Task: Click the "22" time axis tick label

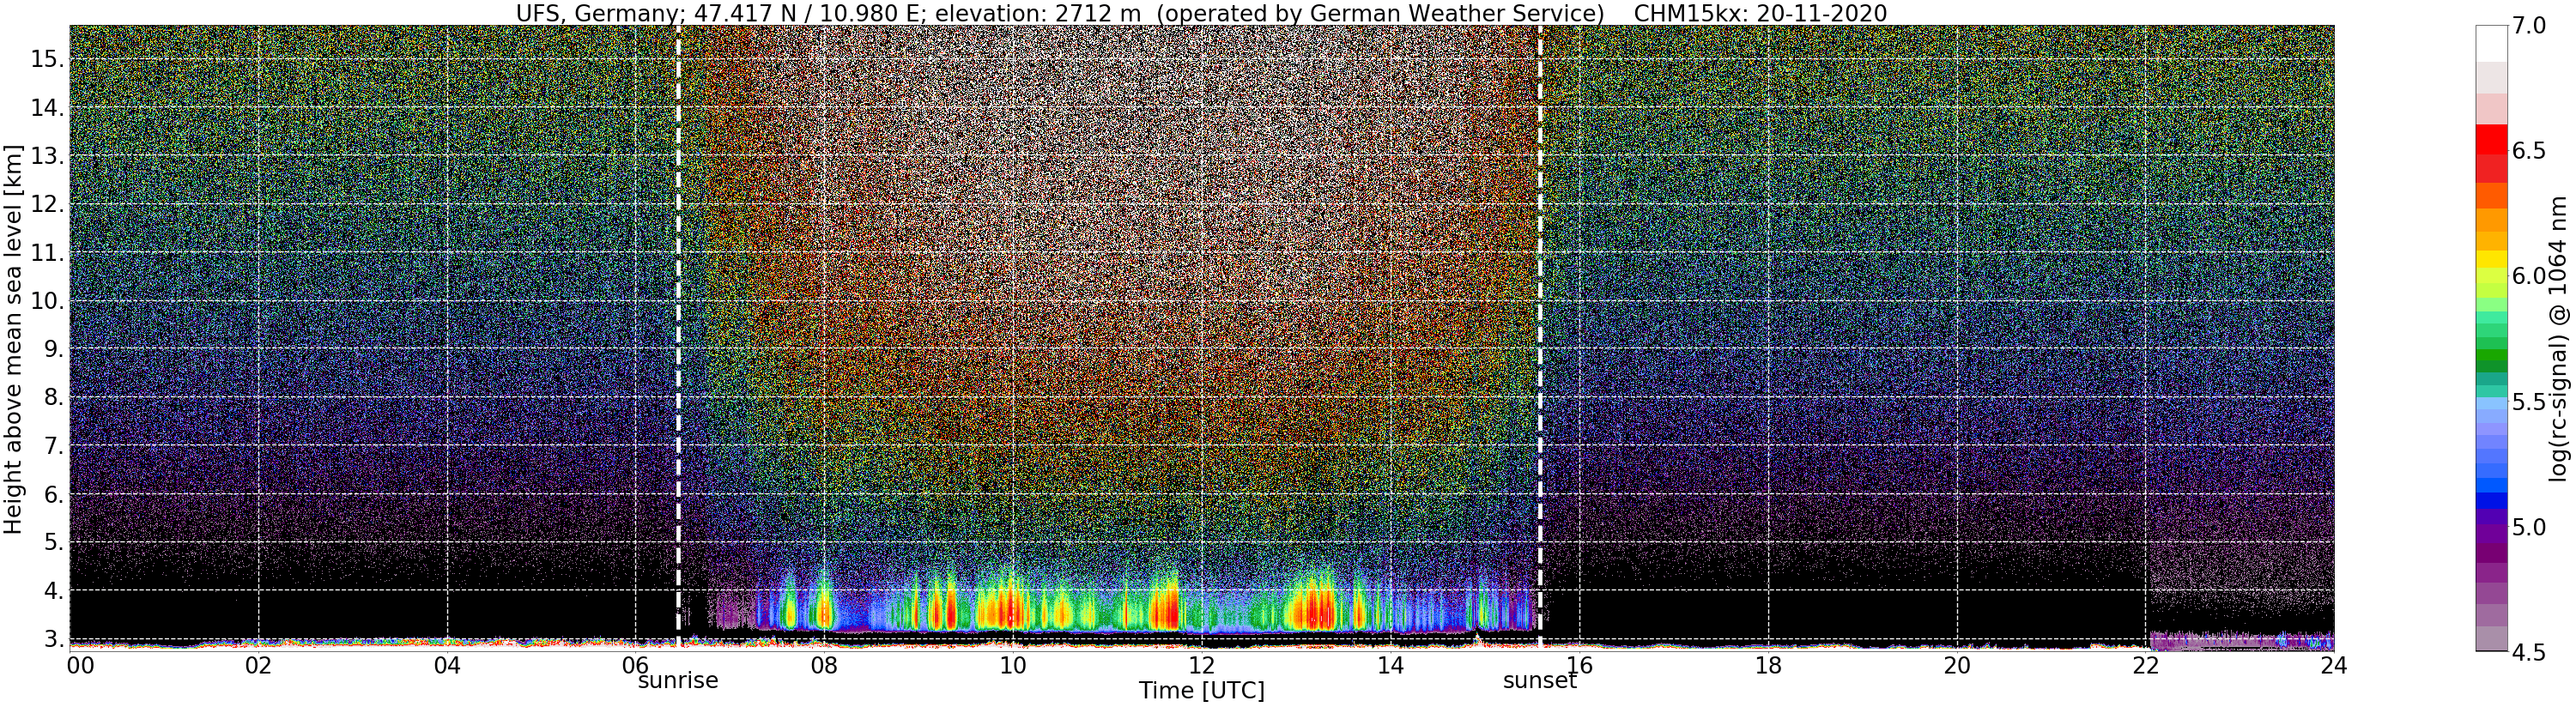Action: pyautogui.click(x=2145, y=665)
